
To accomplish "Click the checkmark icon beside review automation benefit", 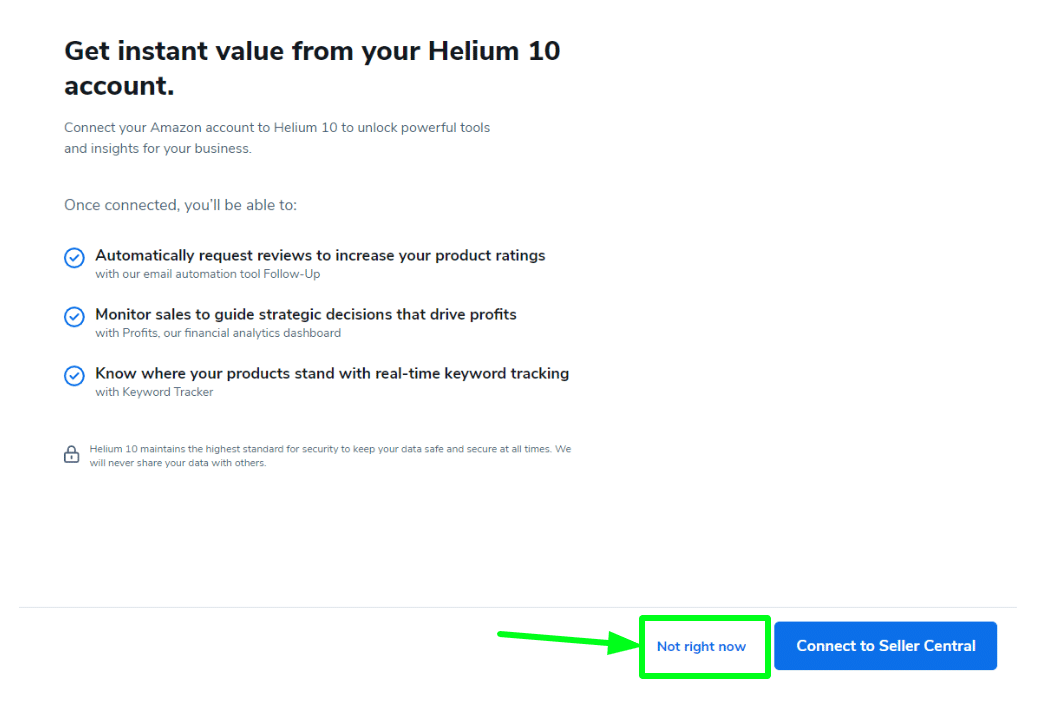I will [x=74, y=257].
